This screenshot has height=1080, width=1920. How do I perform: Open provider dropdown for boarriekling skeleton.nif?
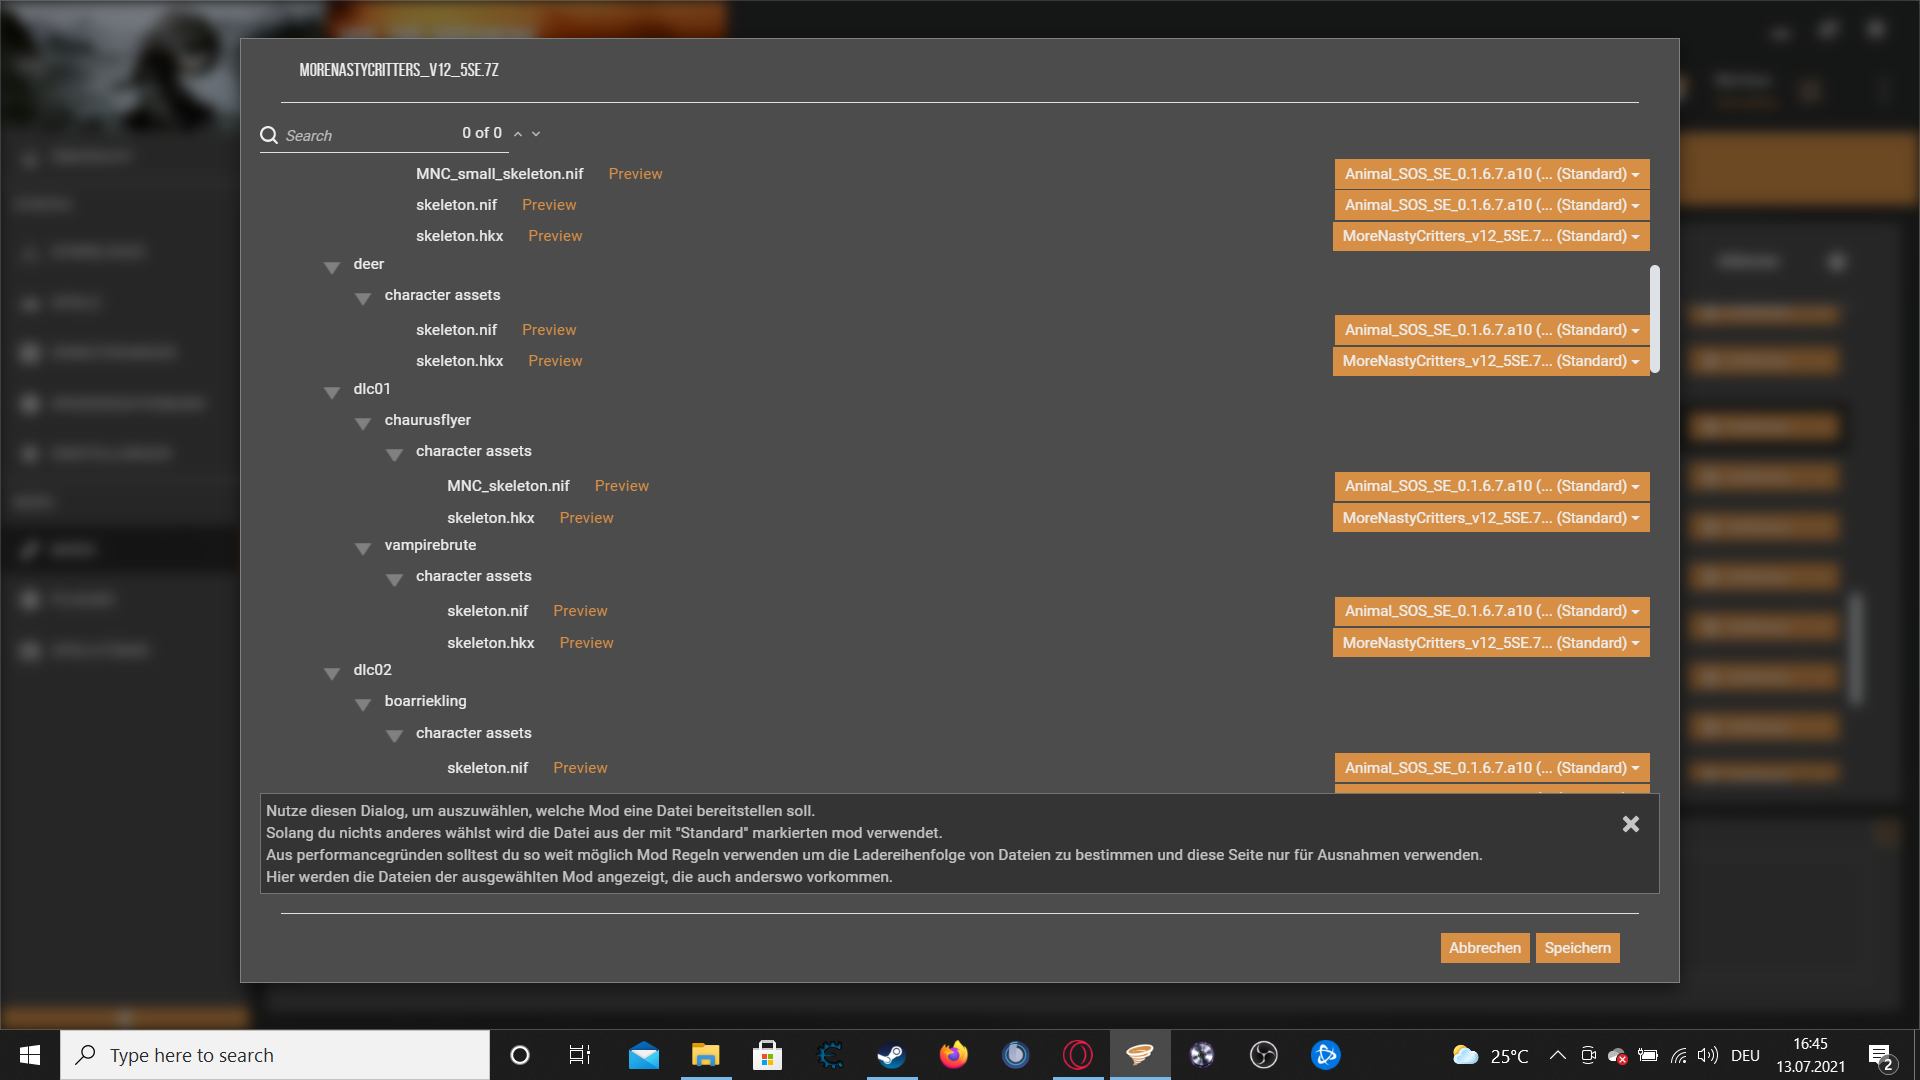pyautogui.click(x=1491, y=768)
